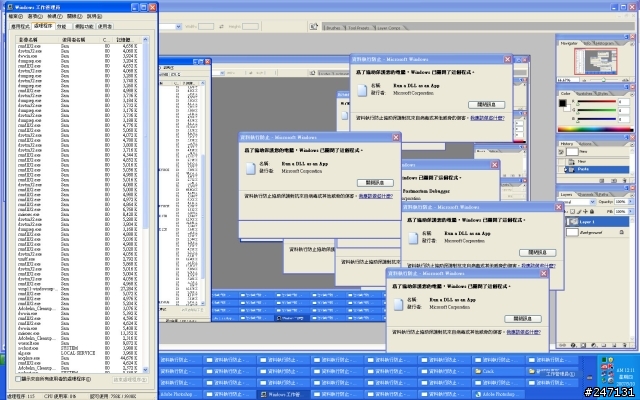Open the Actions tab beside History

point(585,144)
